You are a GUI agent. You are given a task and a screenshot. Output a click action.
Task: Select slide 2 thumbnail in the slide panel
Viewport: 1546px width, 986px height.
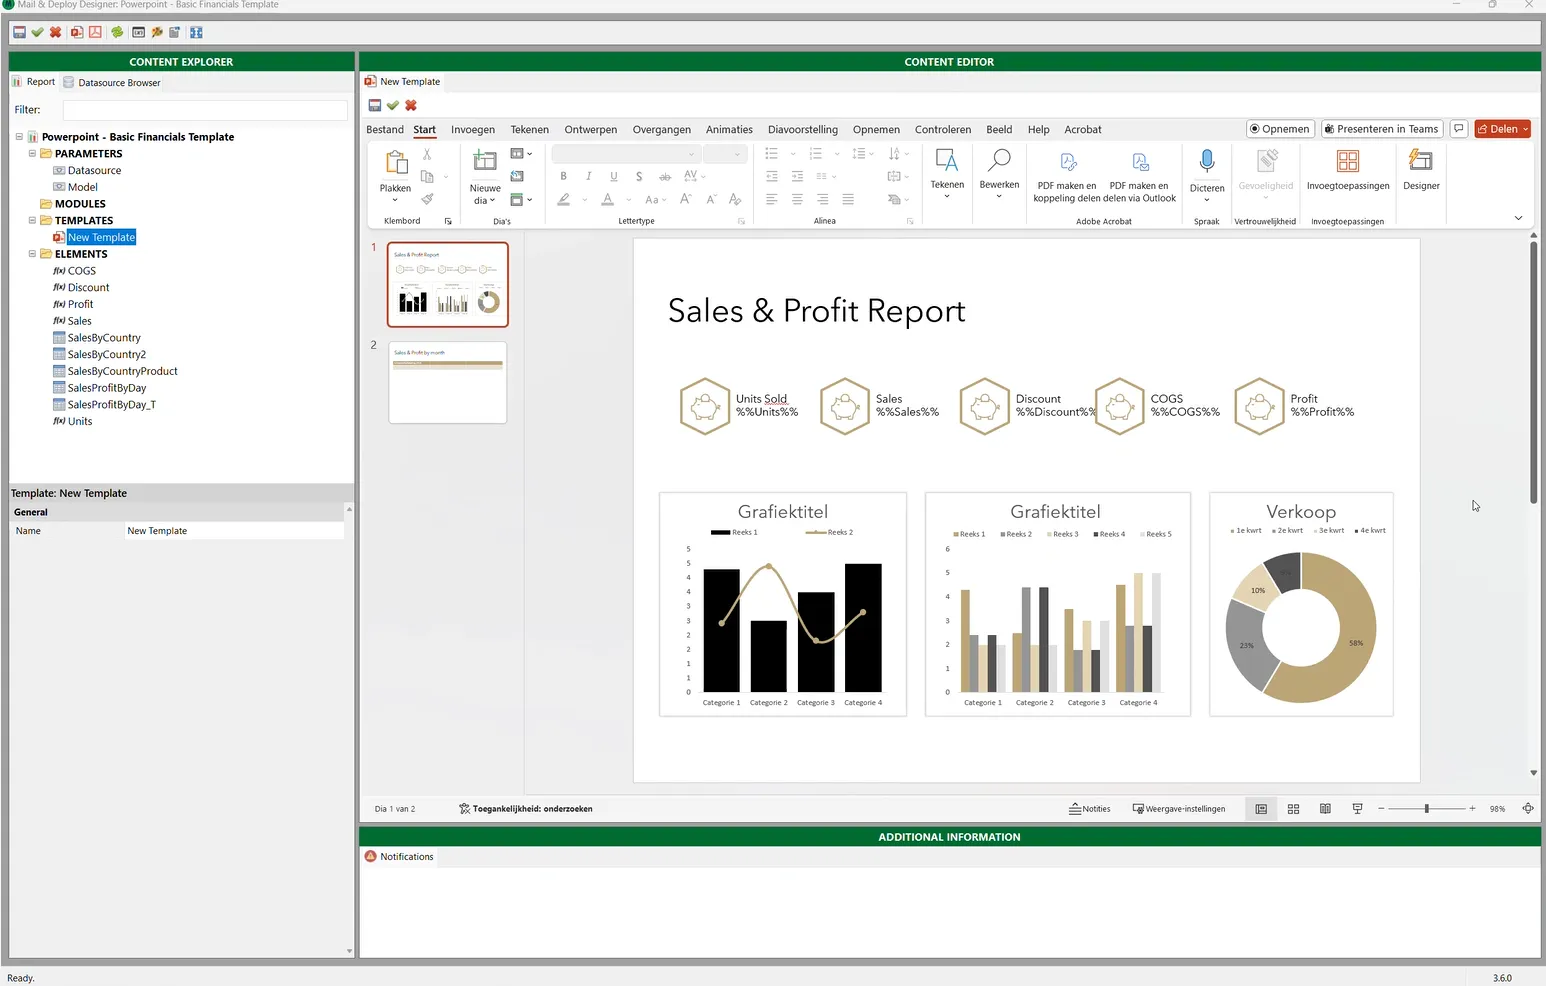pos(448,383)
